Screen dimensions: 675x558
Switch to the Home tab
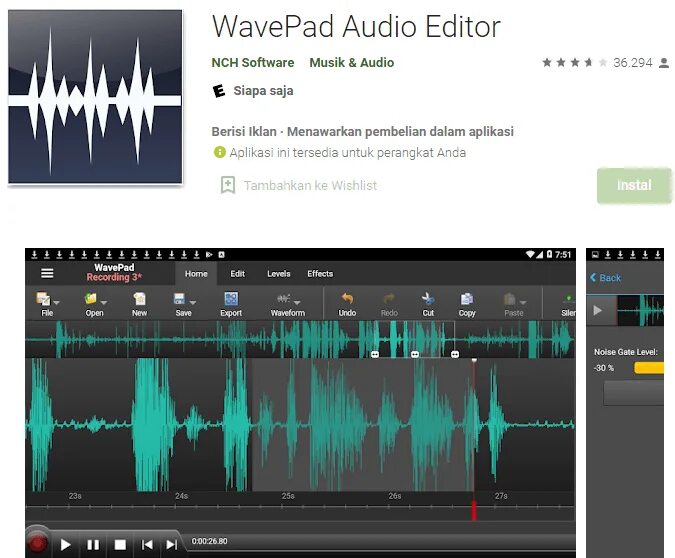(x=196, y=274)
